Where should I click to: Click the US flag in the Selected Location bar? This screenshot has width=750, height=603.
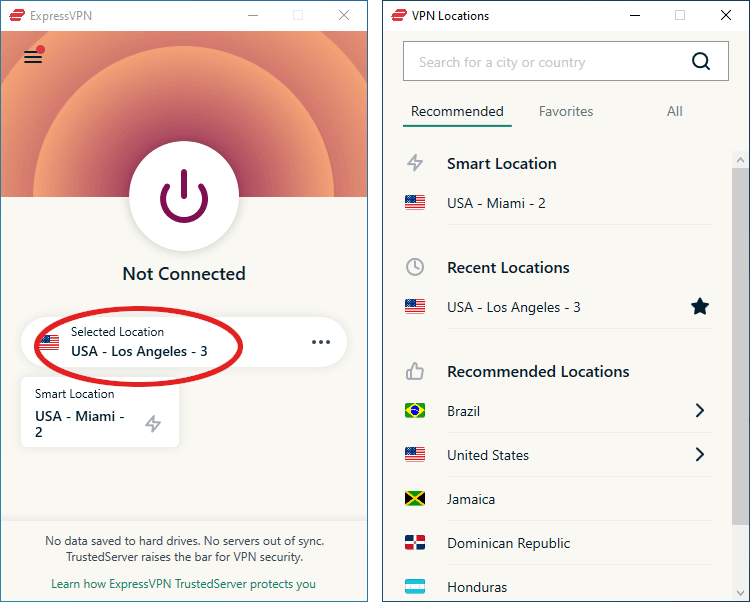[49, 342]
